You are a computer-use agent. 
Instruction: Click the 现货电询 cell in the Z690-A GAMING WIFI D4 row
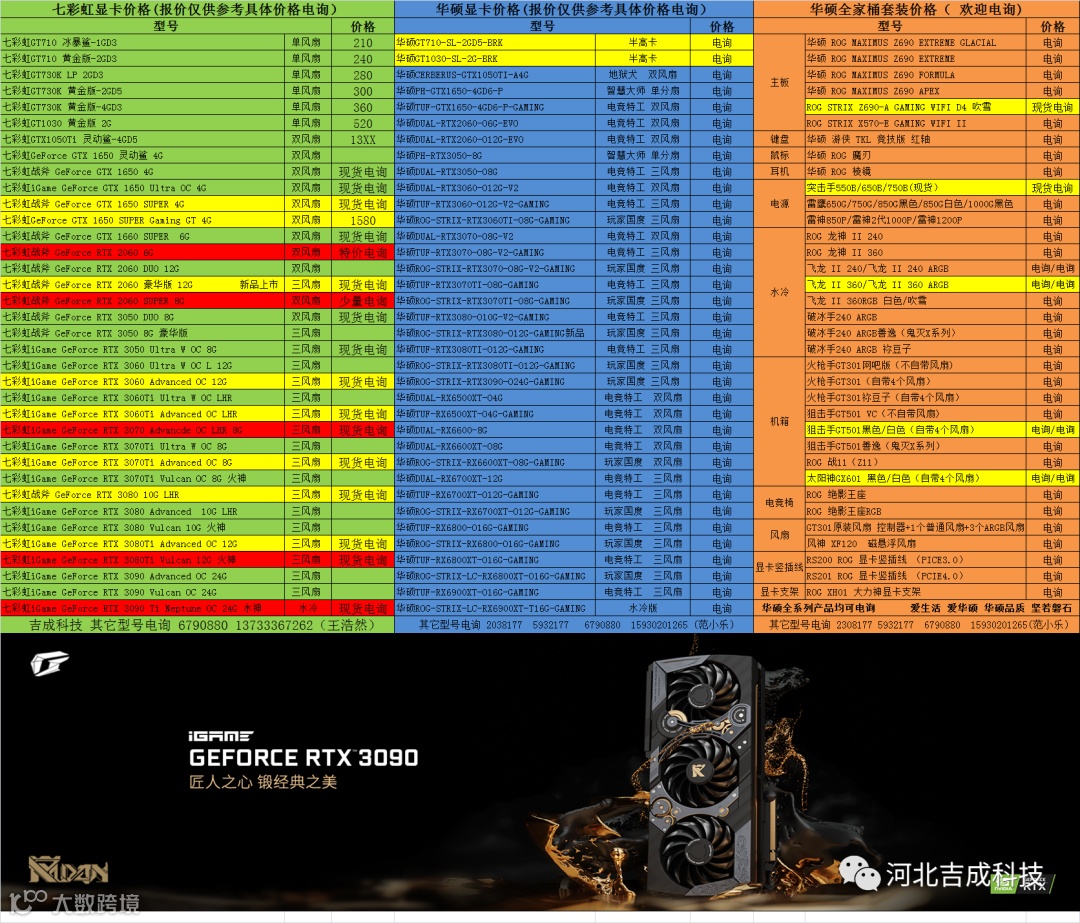1052,107
